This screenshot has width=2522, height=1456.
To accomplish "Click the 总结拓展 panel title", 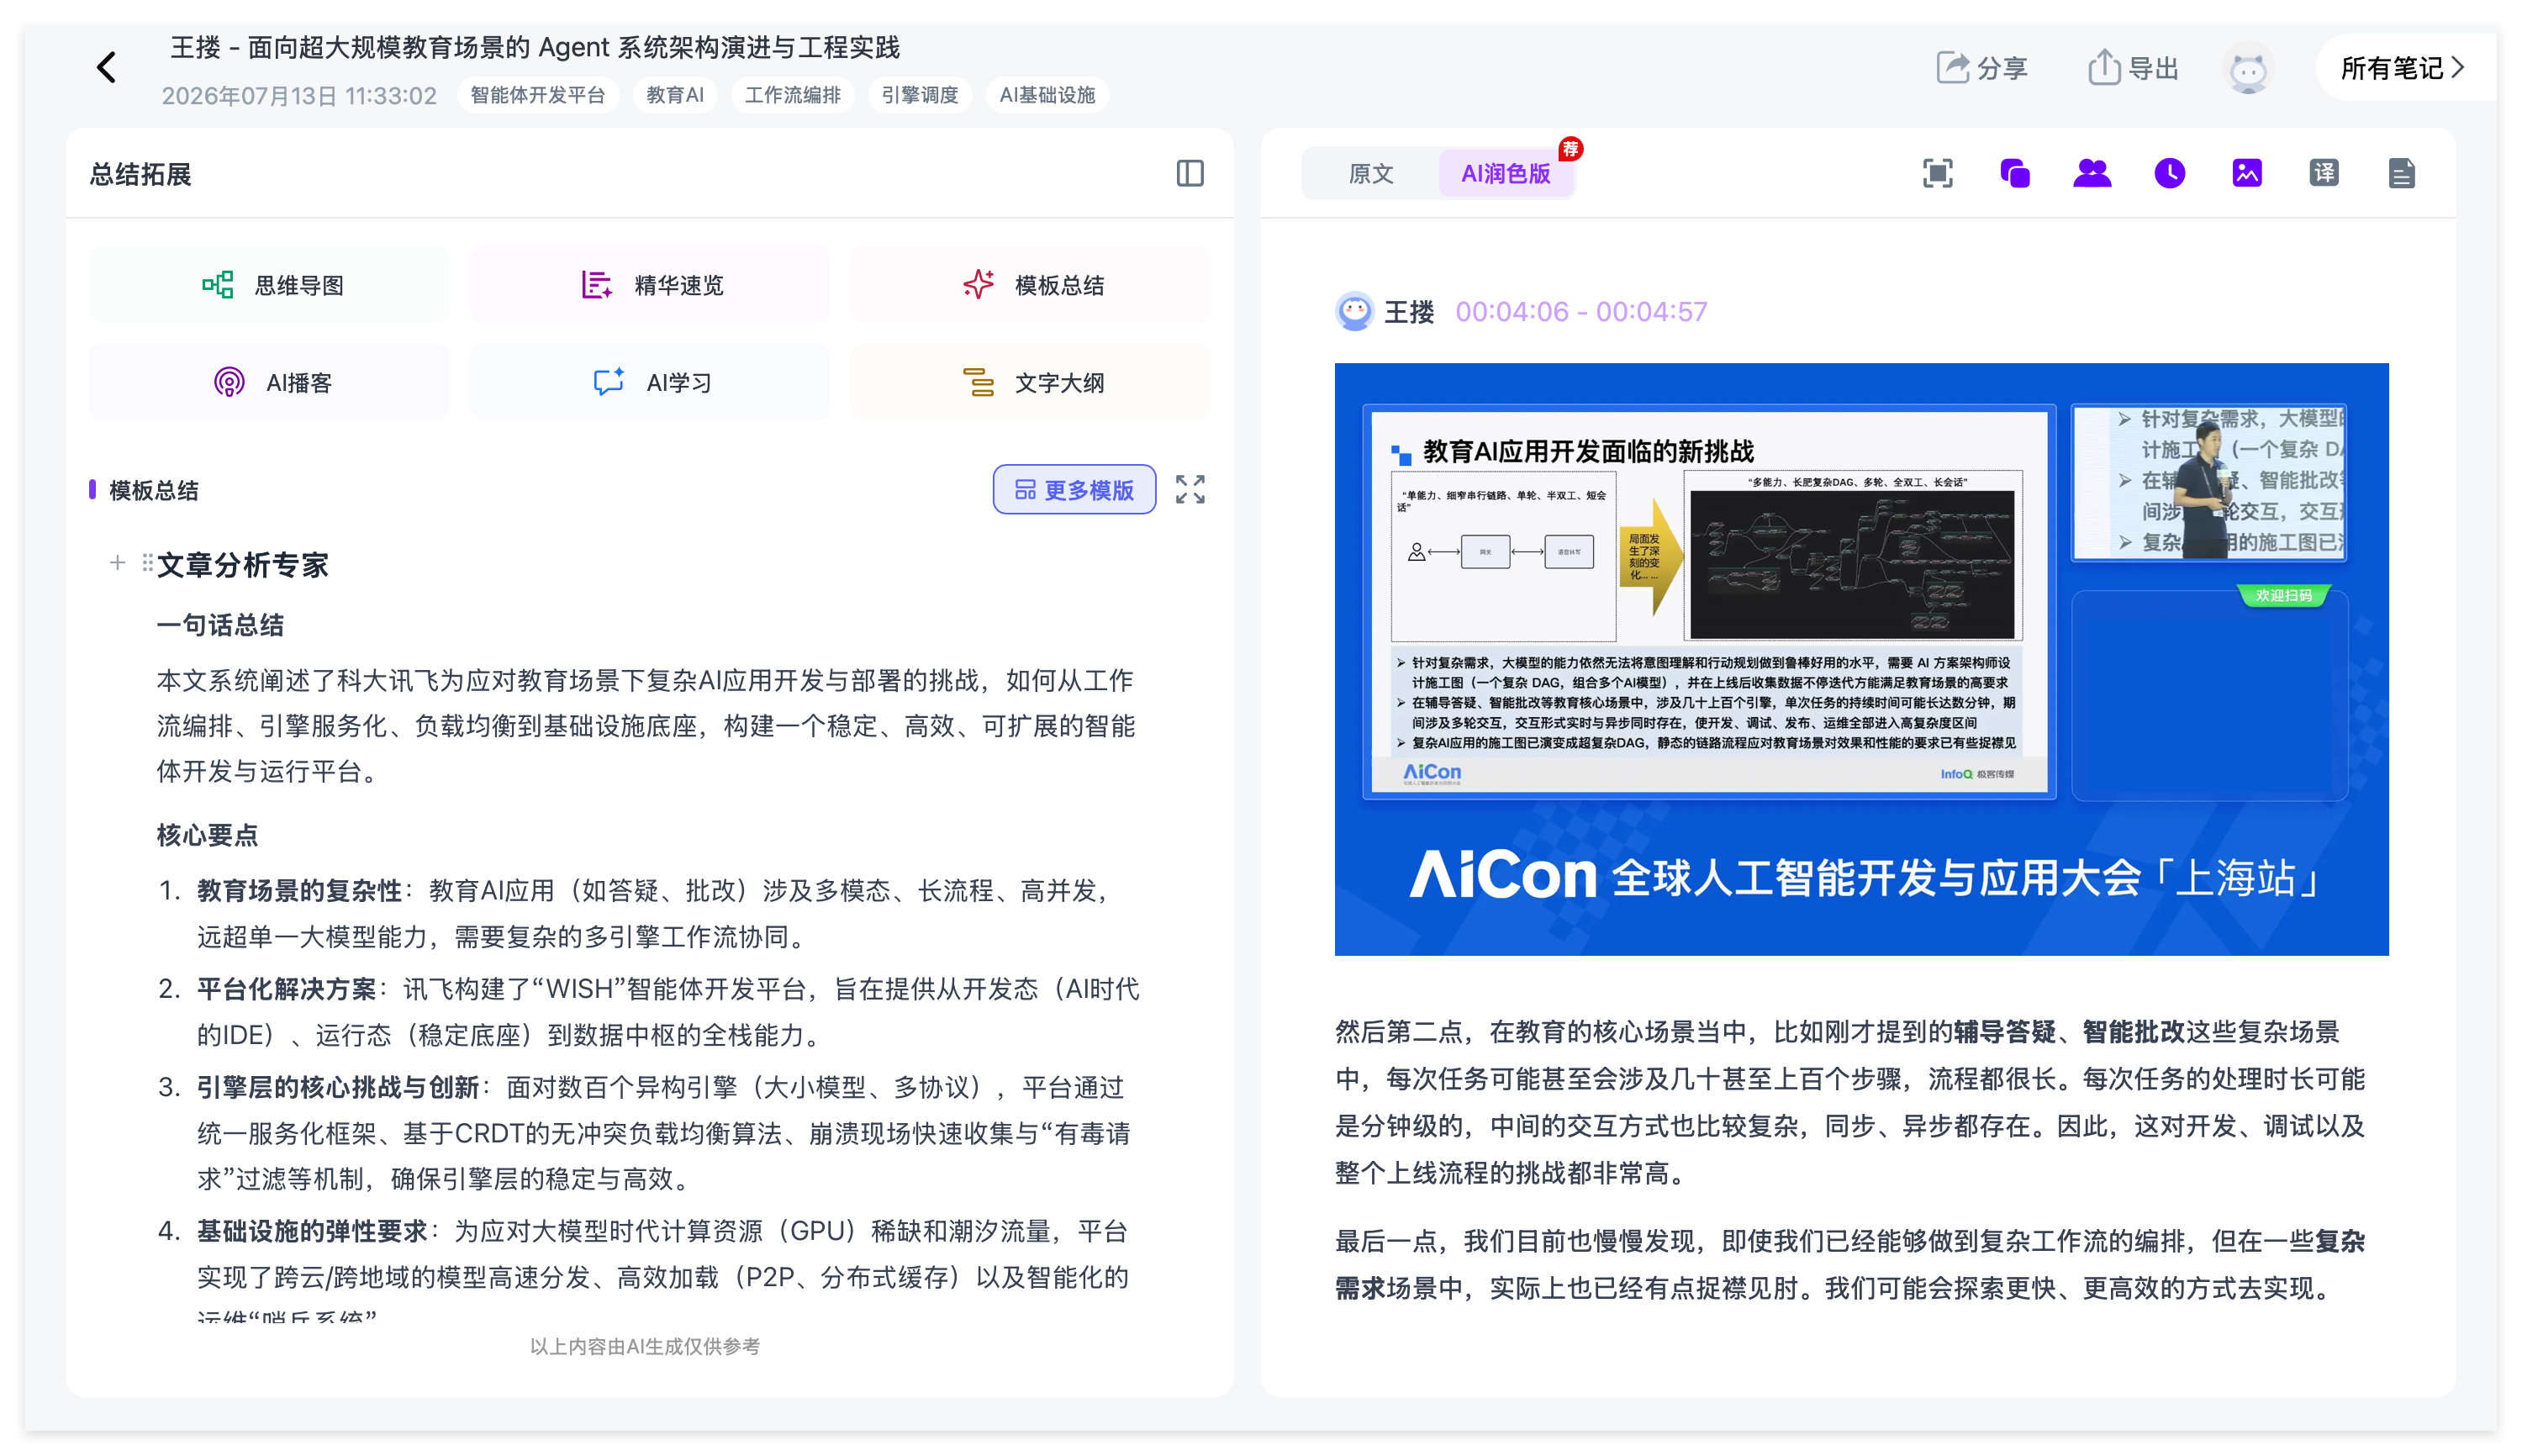I will tap(140, 174).
